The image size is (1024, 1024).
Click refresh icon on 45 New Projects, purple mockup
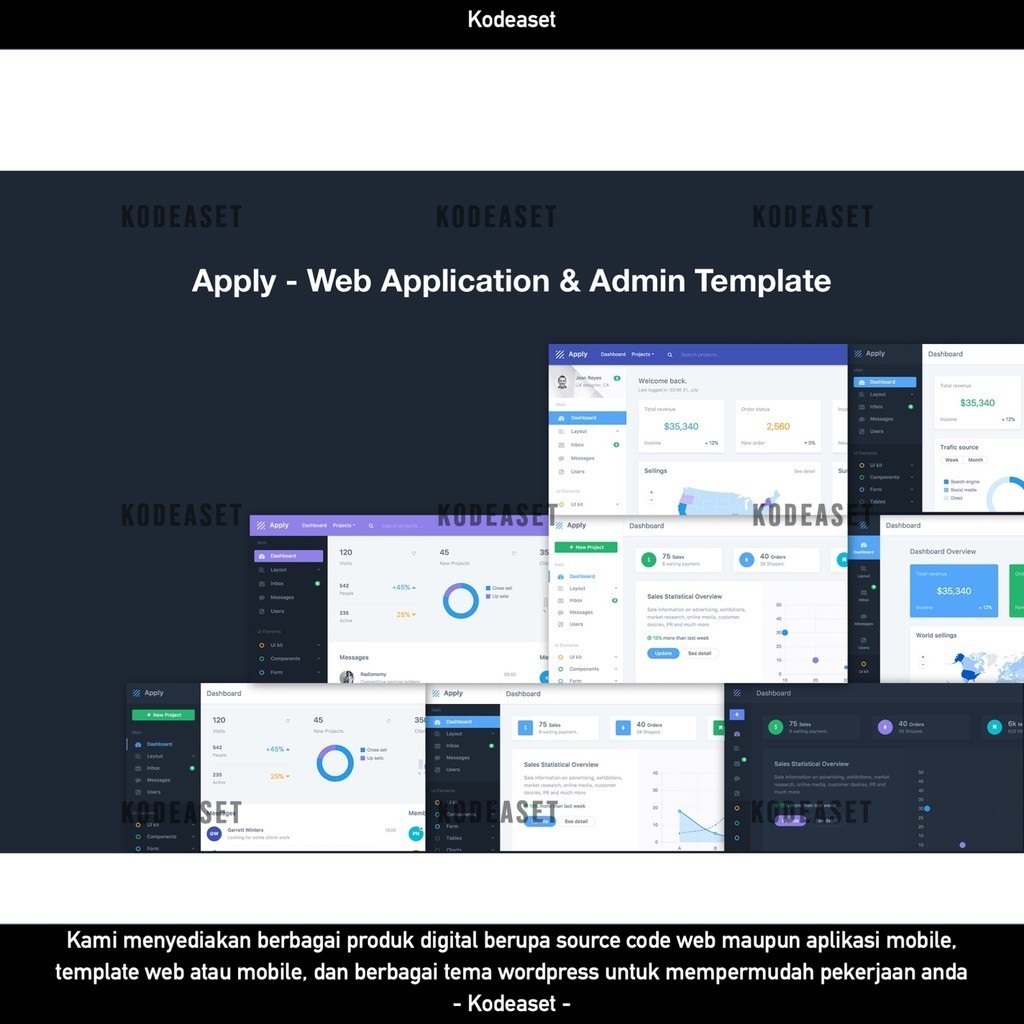514,553
